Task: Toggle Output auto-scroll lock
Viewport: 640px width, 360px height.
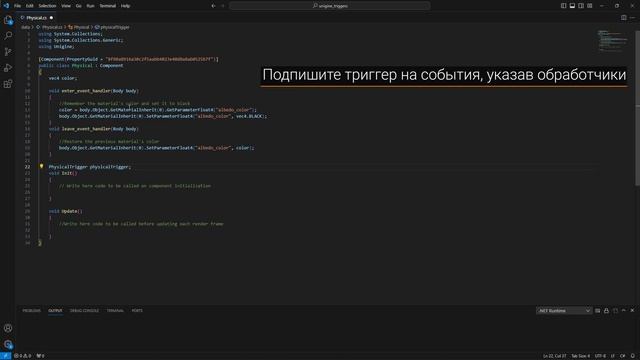Action: pos(606,311)
